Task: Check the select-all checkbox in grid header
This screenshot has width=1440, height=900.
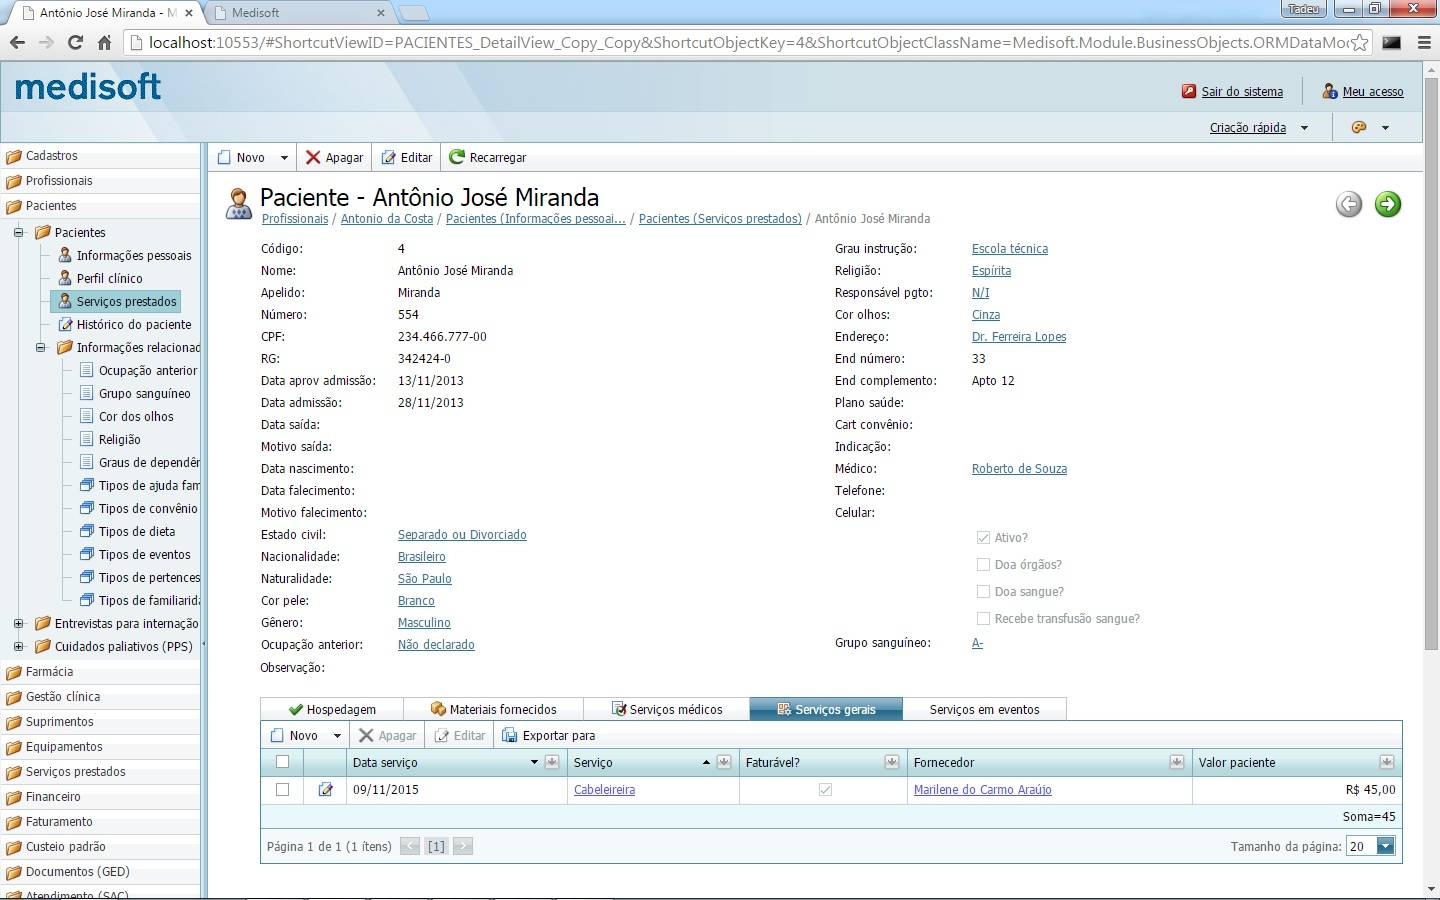Action: click(x=282, y=762)
